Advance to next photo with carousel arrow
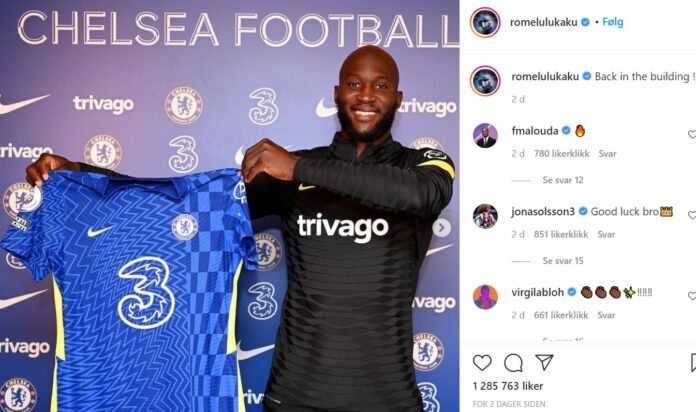This screenshot has width=696, height=412. point(441,228)
